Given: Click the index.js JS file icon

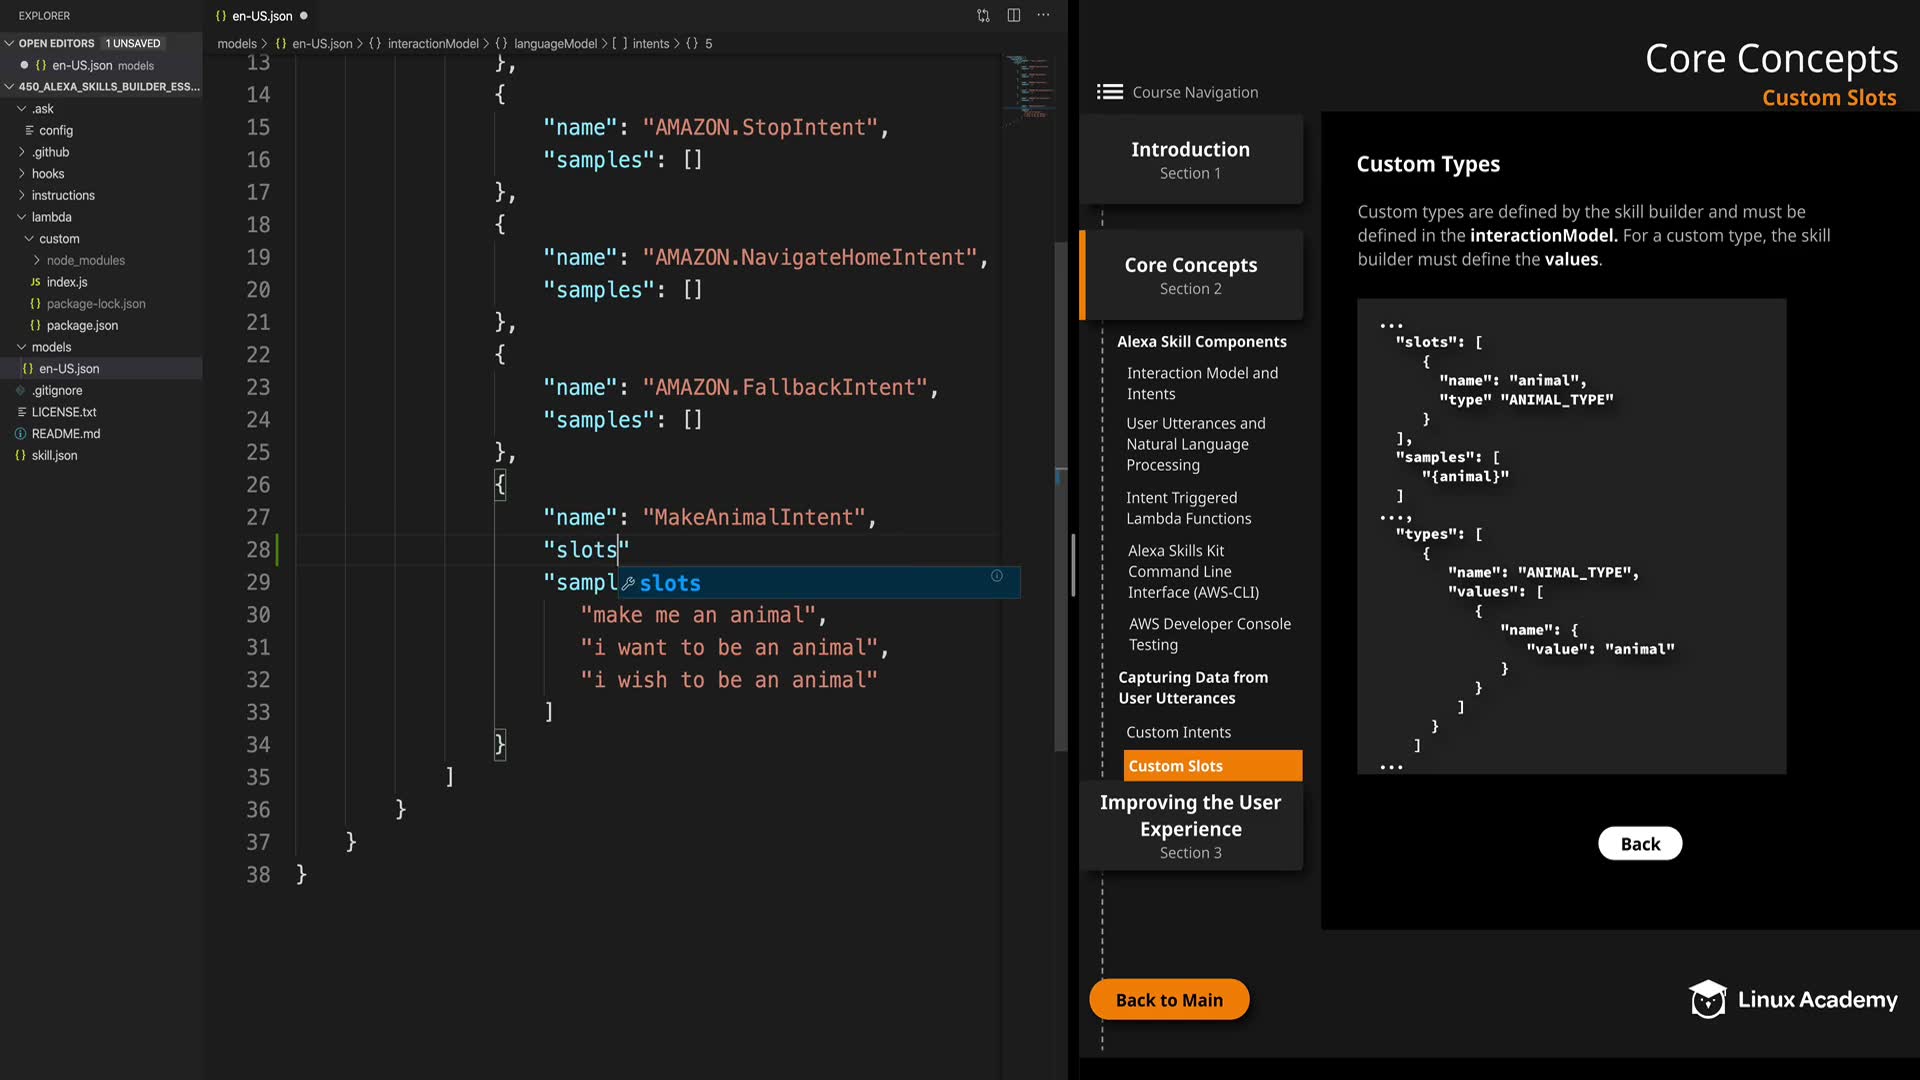Looking at the screenshot, I should (x=35, y=283).
